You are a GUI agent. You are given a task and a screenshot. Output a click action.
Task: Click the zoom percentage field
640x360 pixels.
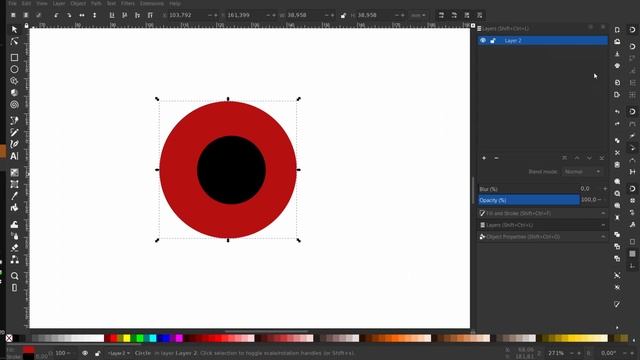pos(557,353)
